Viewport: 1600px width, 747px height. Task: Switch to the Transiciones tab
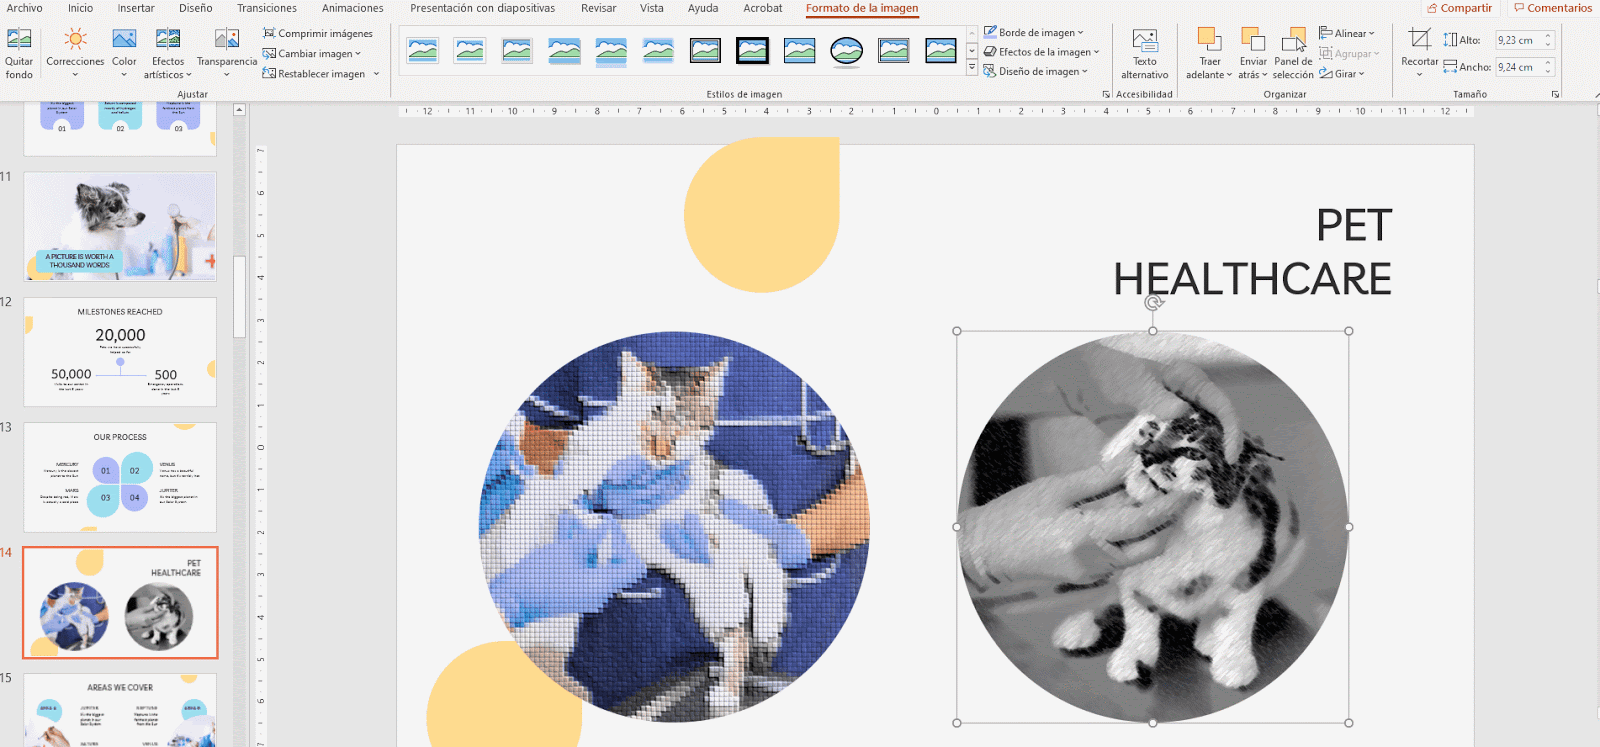(267, 8)
